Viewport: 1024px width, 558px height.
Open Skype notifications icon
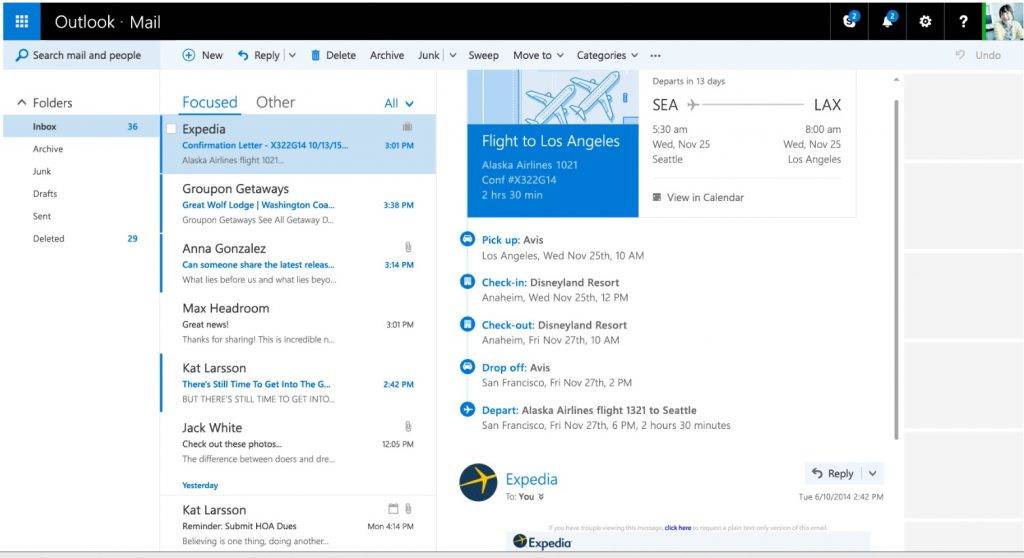click(850, 21)
